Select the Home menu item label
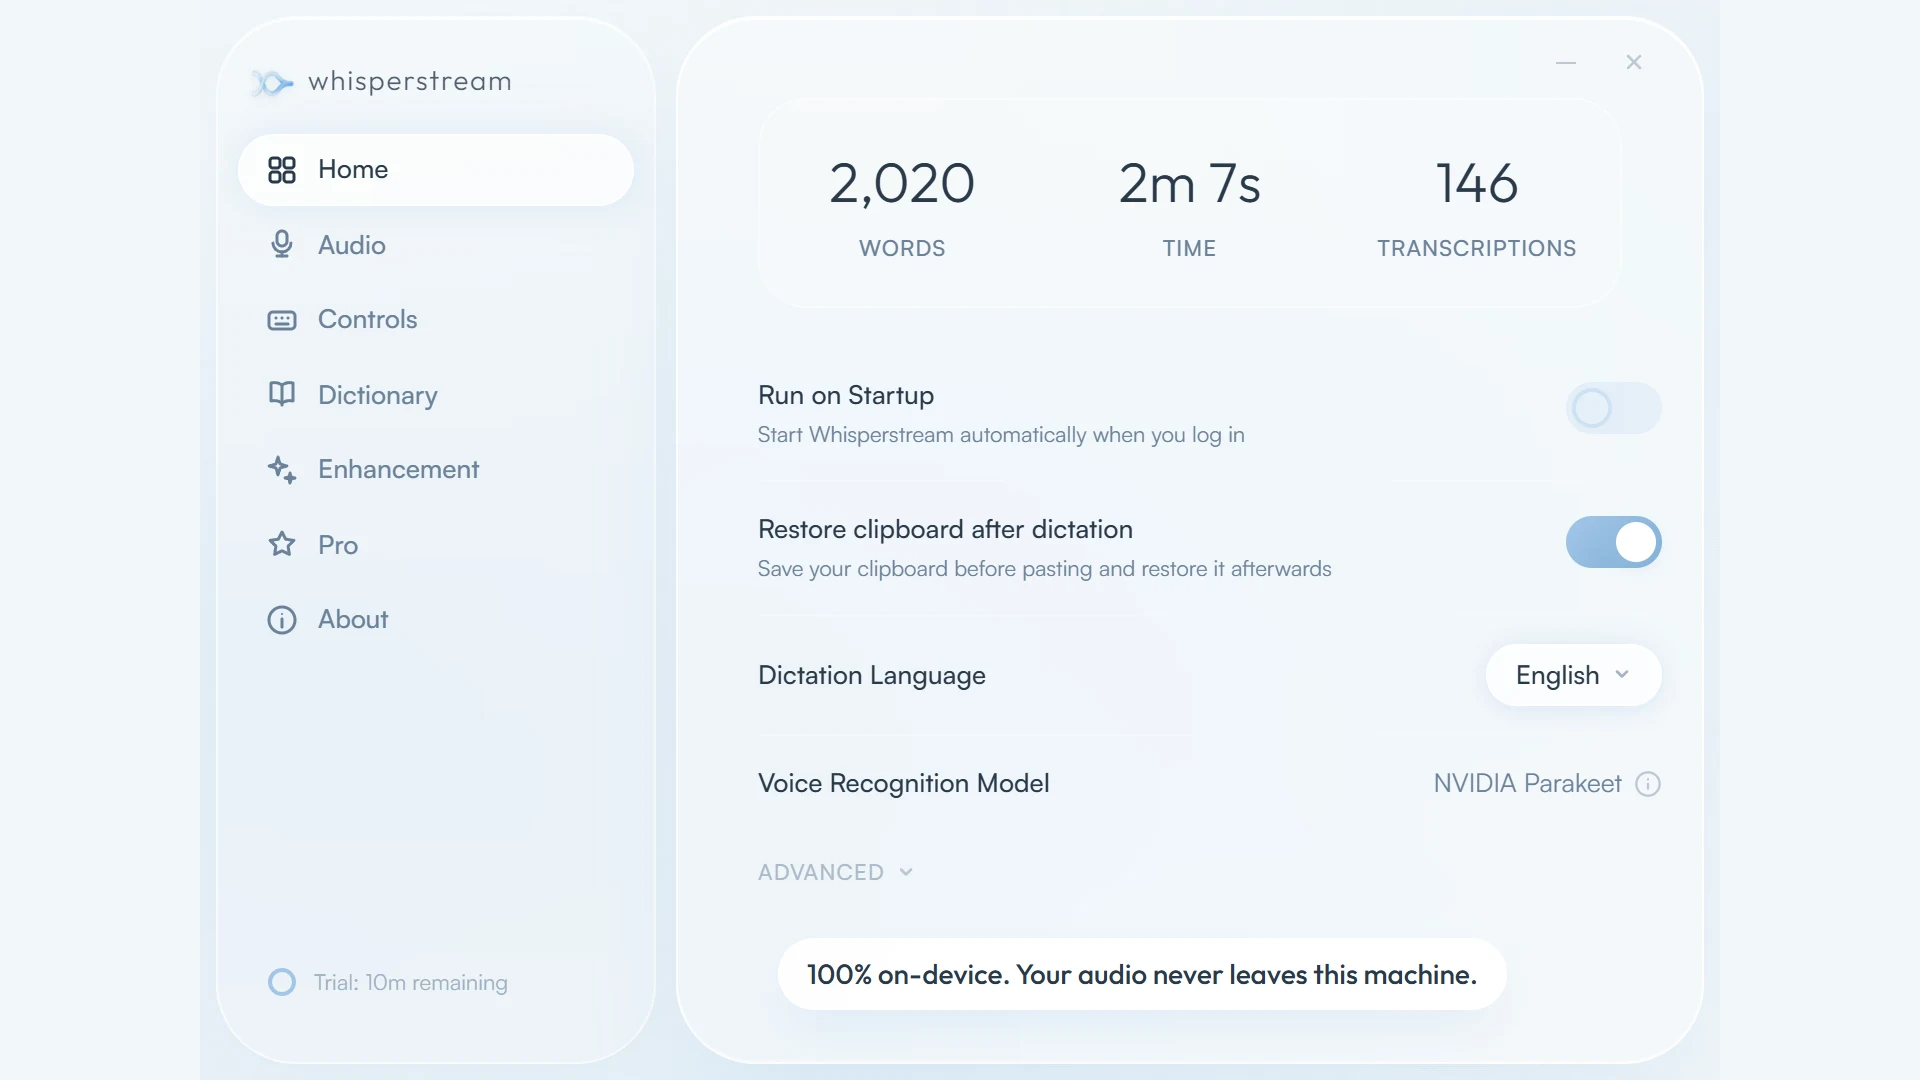Screen dimensions: 1920x1080 point(353,170)
